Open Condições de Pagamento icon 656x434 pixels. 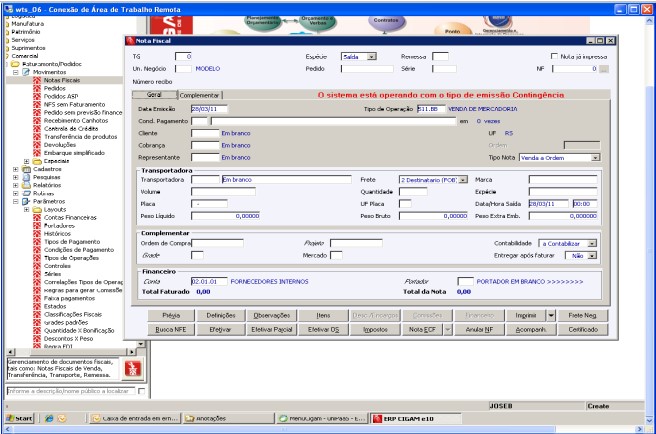pos(37,250)
